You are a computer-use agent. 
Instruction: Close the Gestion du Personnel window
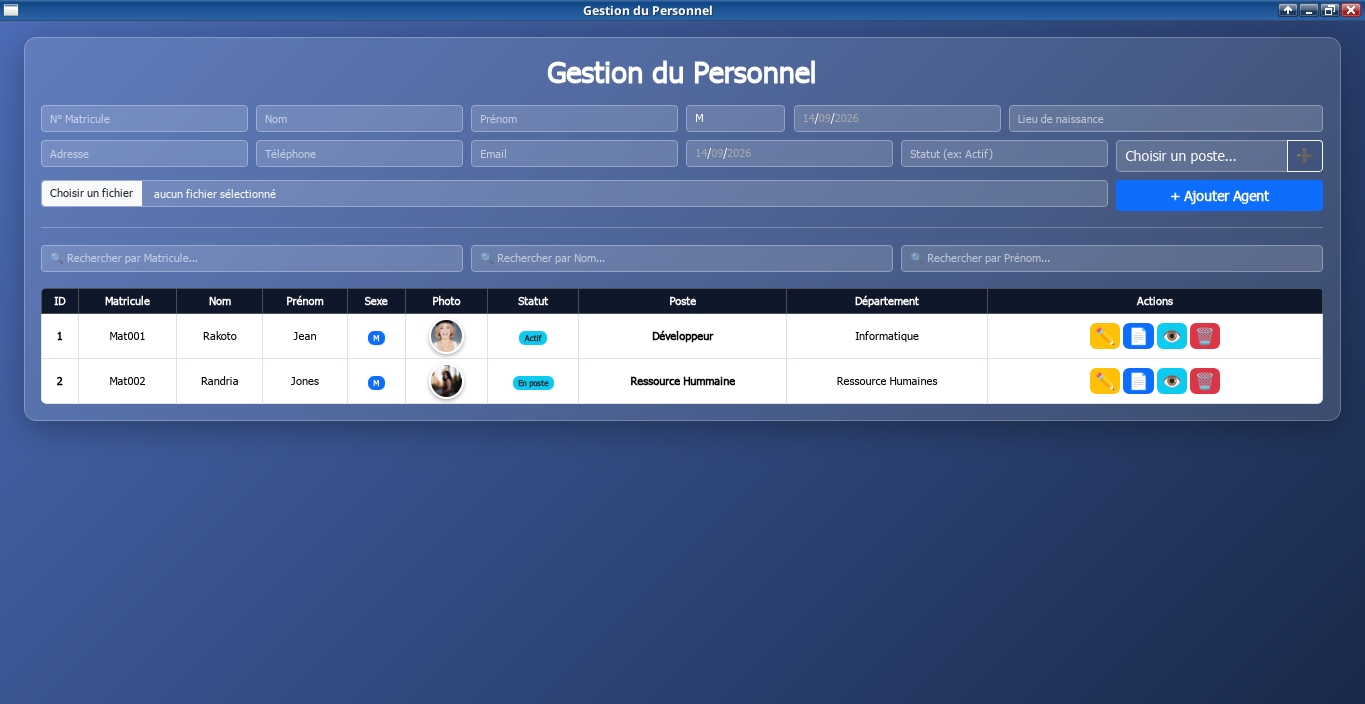click(x=1351, y=10)
